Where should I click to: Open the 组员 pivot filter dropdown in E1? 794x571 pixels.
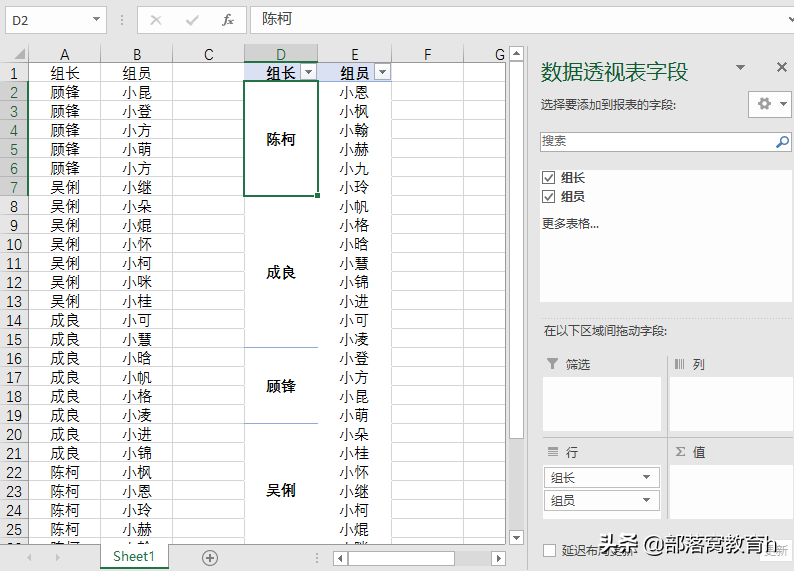click(383, 72)
